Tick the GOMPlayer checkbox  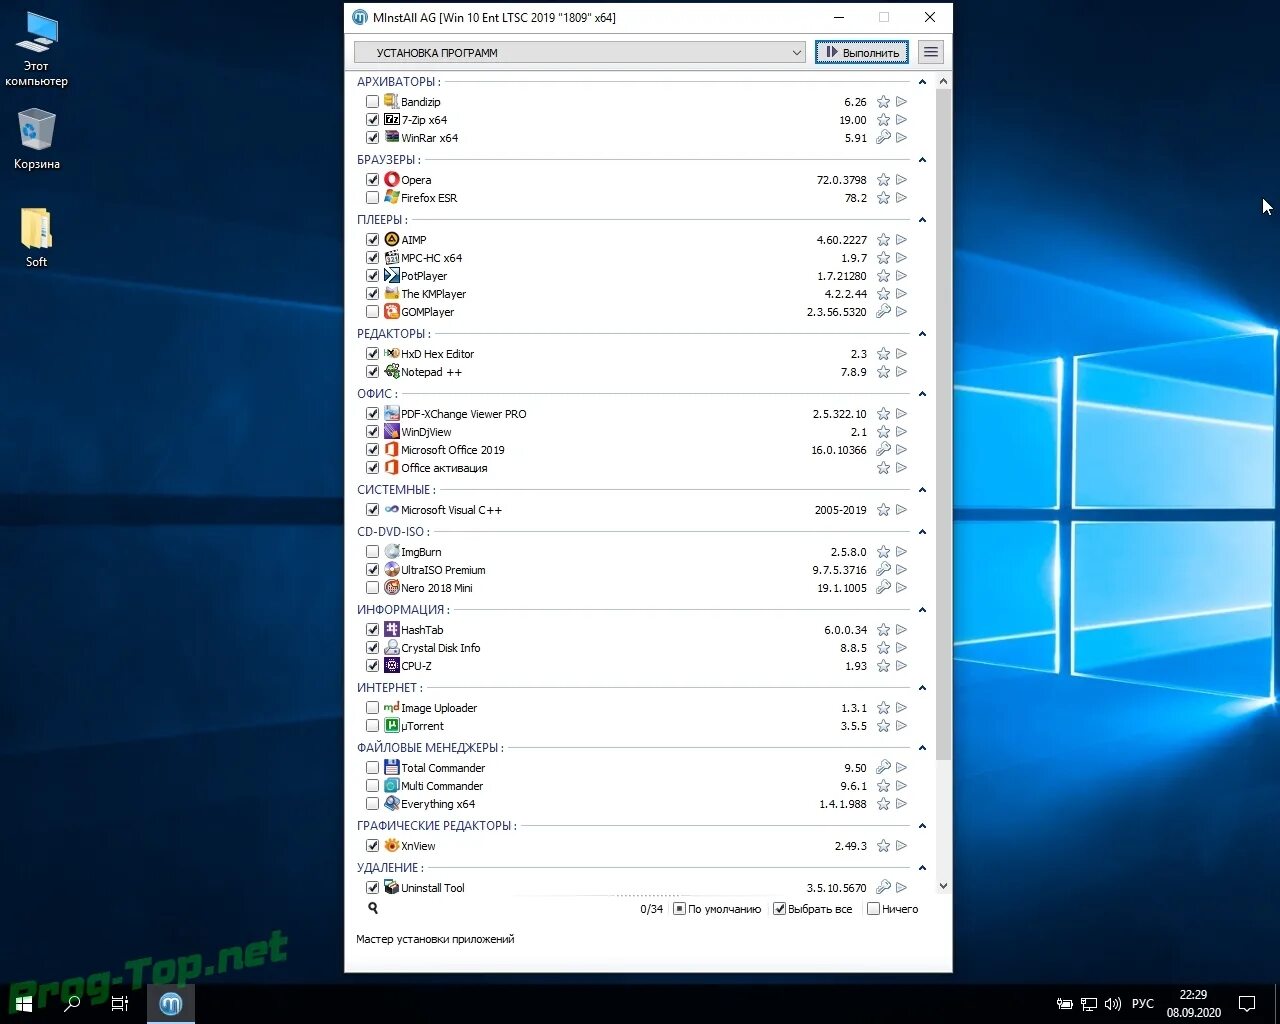tap(372, 312)
